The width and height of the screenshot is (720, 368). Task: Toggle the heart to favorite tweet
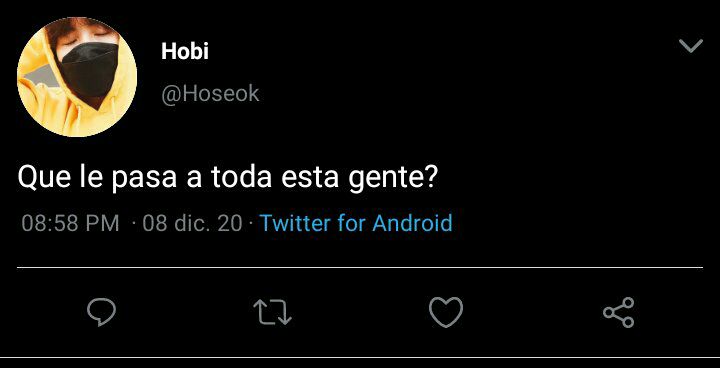click(446, 312)
